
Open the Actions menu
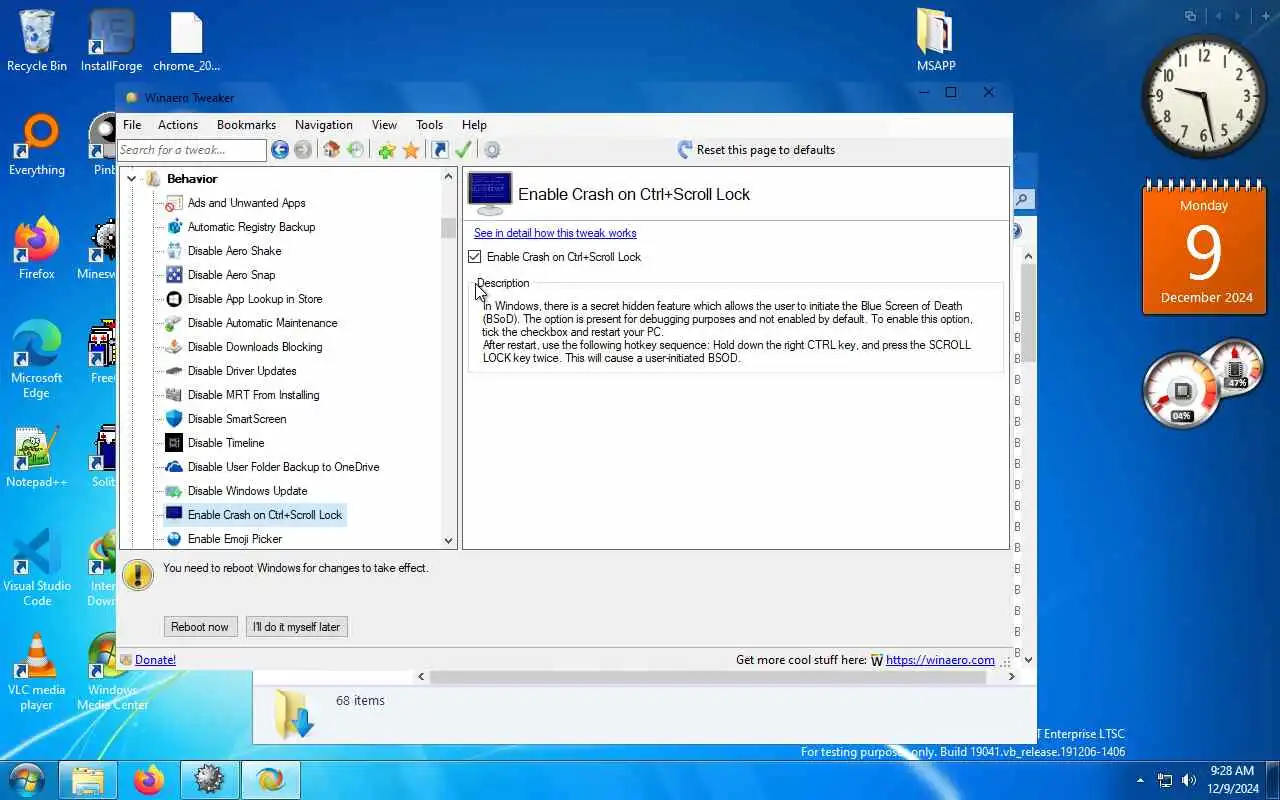[x=178, y=125]
